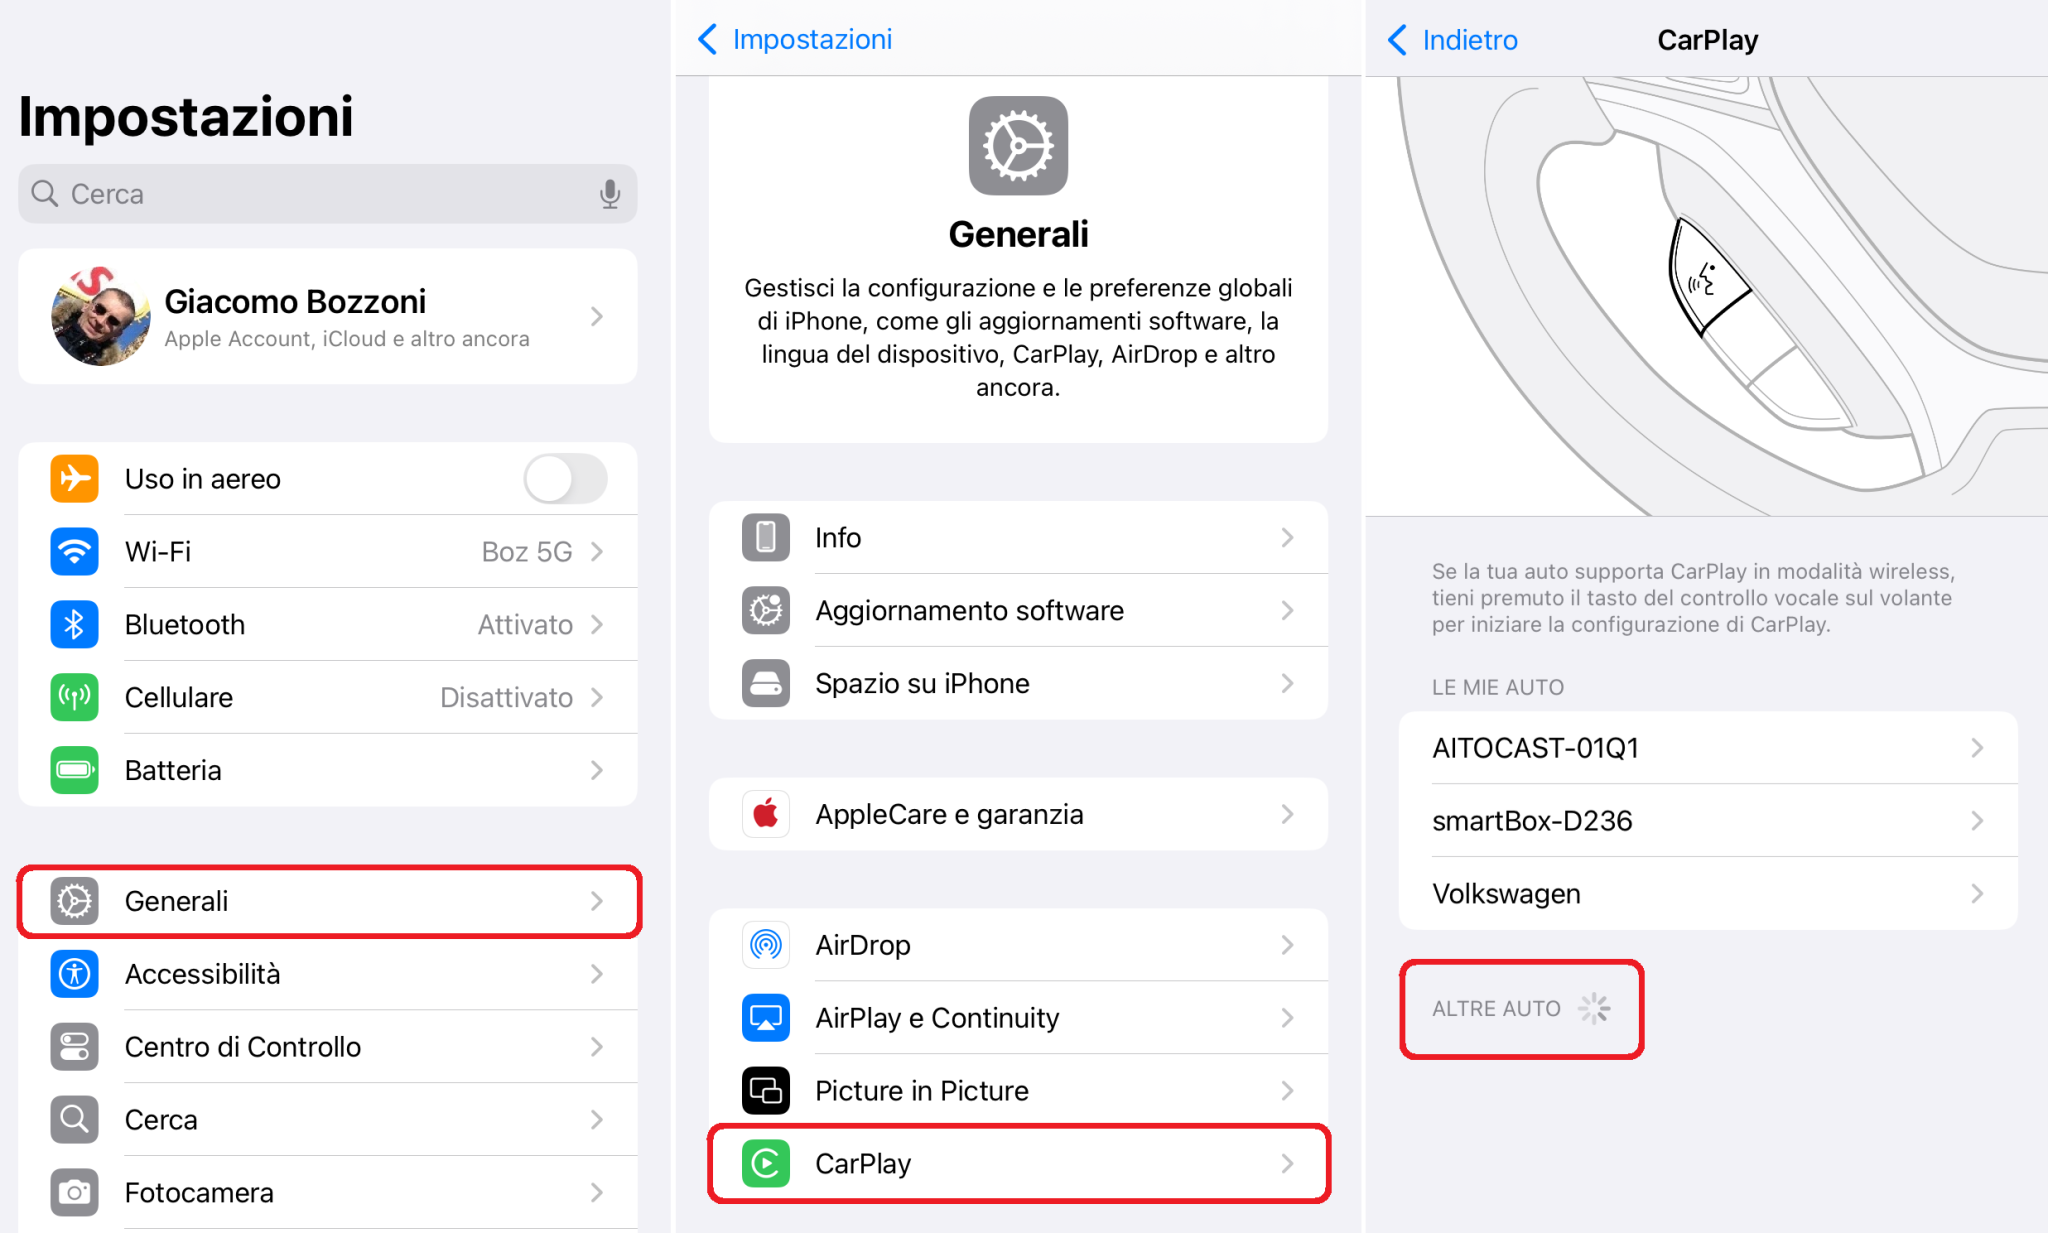The width and height of the screenshot is (2048, 1233).
Task: Tap the microphone icon in the Cerca bar
Action: 610,193
